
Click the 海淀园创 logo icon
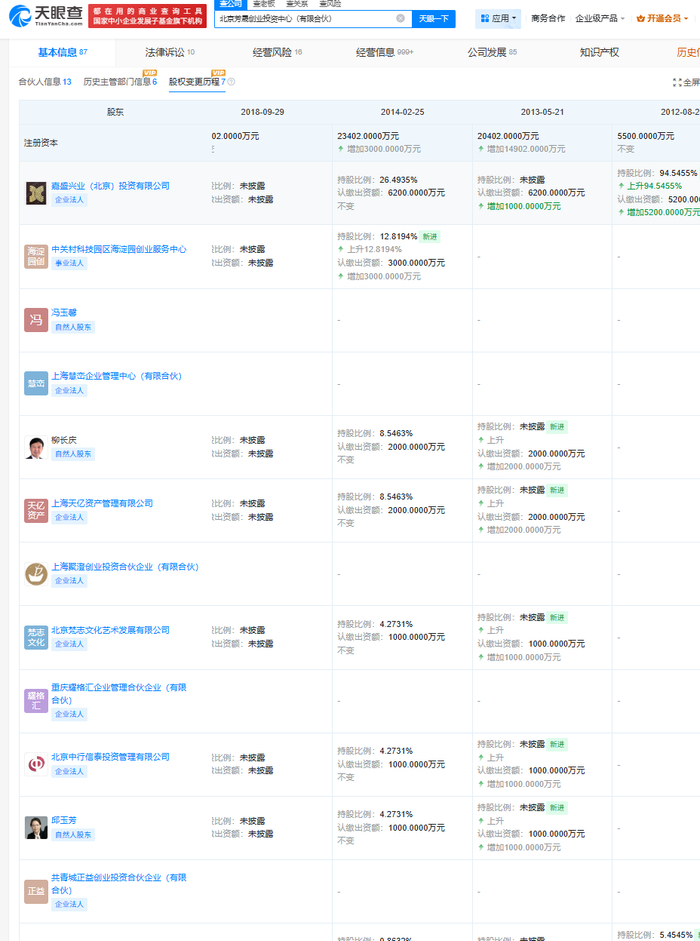click(36, 256)
